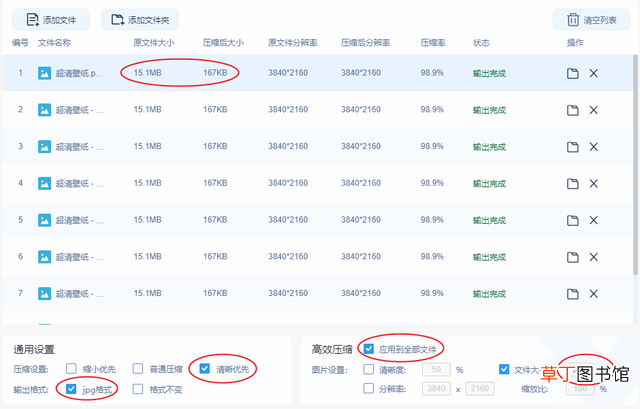
Task: Open output folder for row 1
Action: click(x=573, y=73)
